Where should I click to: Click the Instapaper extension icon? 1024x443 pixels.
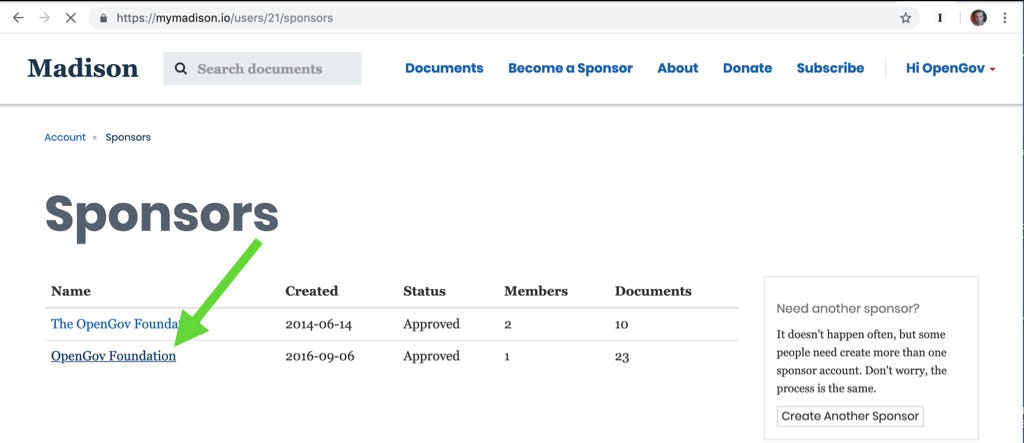940,18
